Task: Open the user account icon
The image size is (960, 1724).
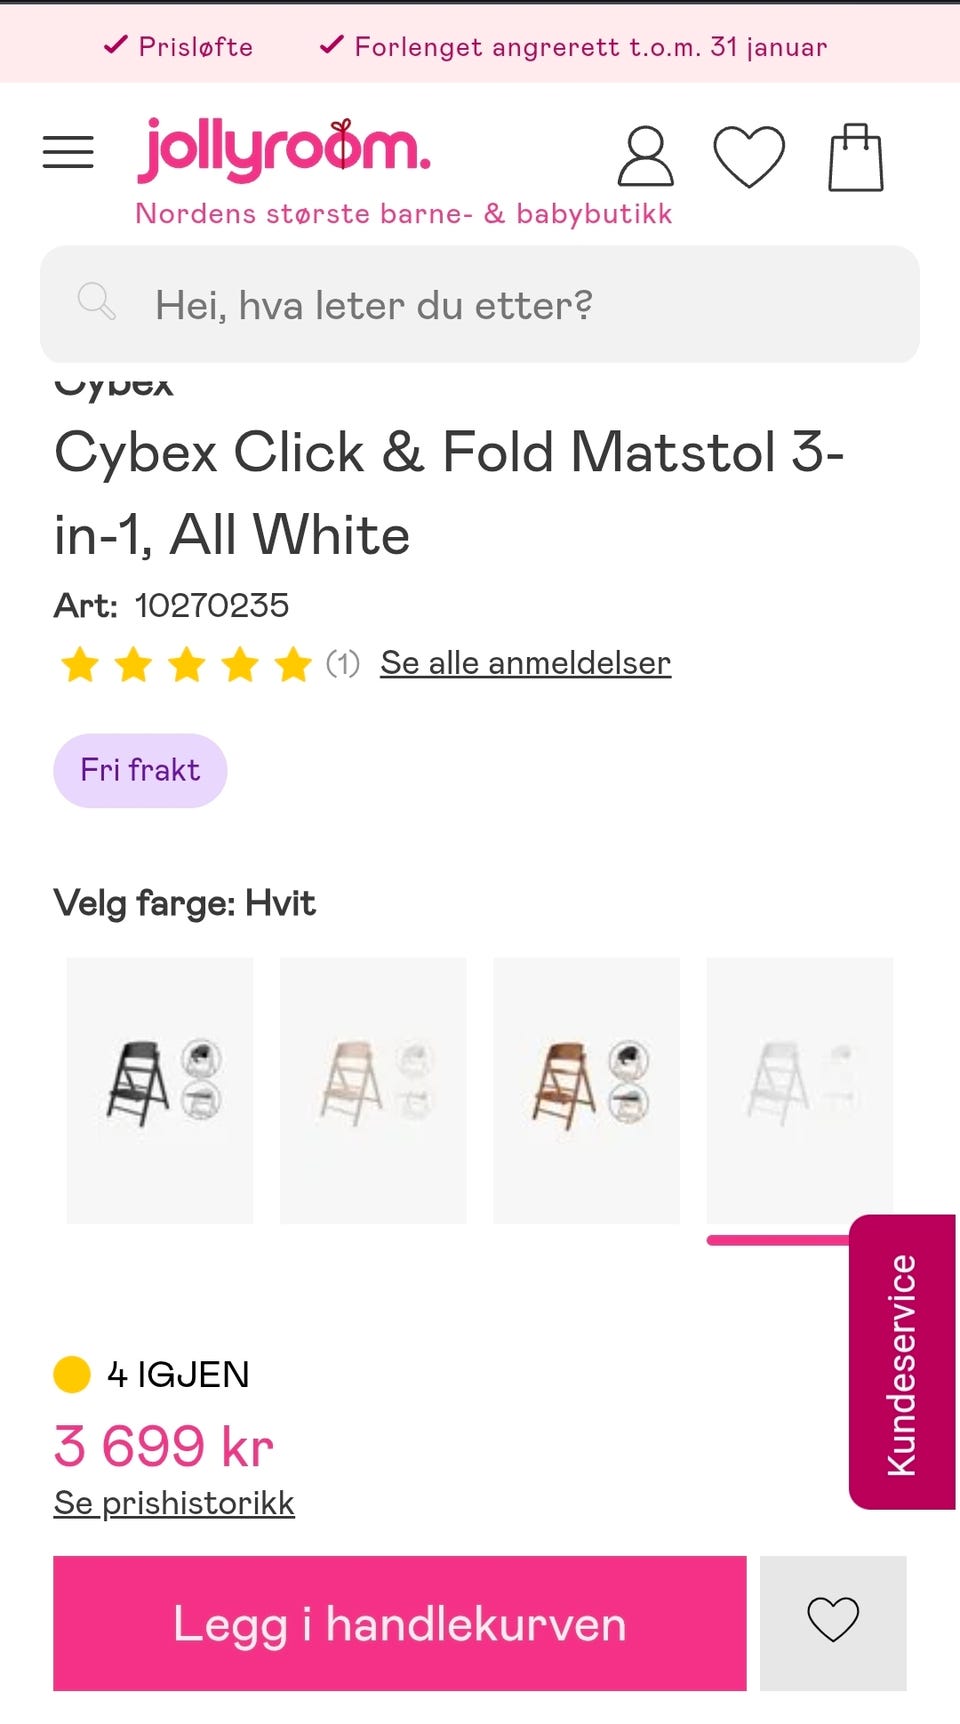Action: click(x=645, y=156)
